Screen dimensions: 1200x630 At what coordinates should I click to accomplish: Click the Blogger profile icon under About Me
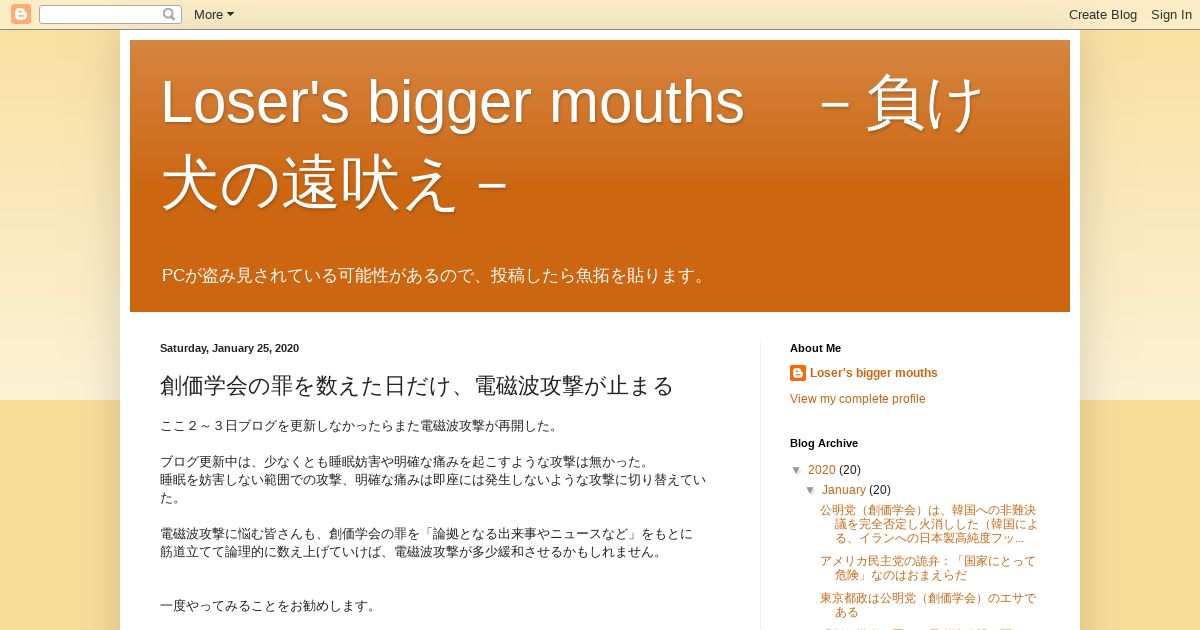[798, 373]
